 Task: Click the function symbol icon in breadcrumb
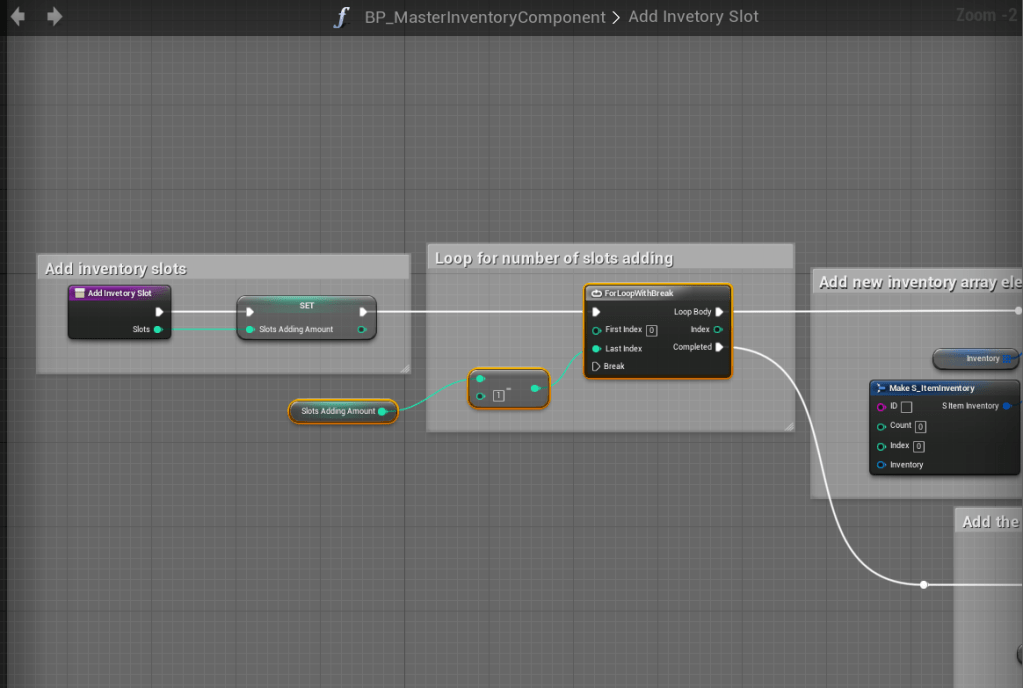coord(343,17)
